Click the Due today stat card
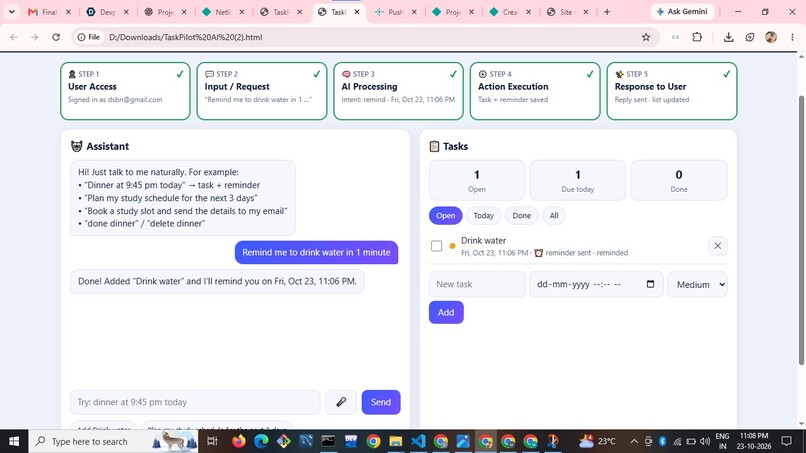 coord(578,180)
